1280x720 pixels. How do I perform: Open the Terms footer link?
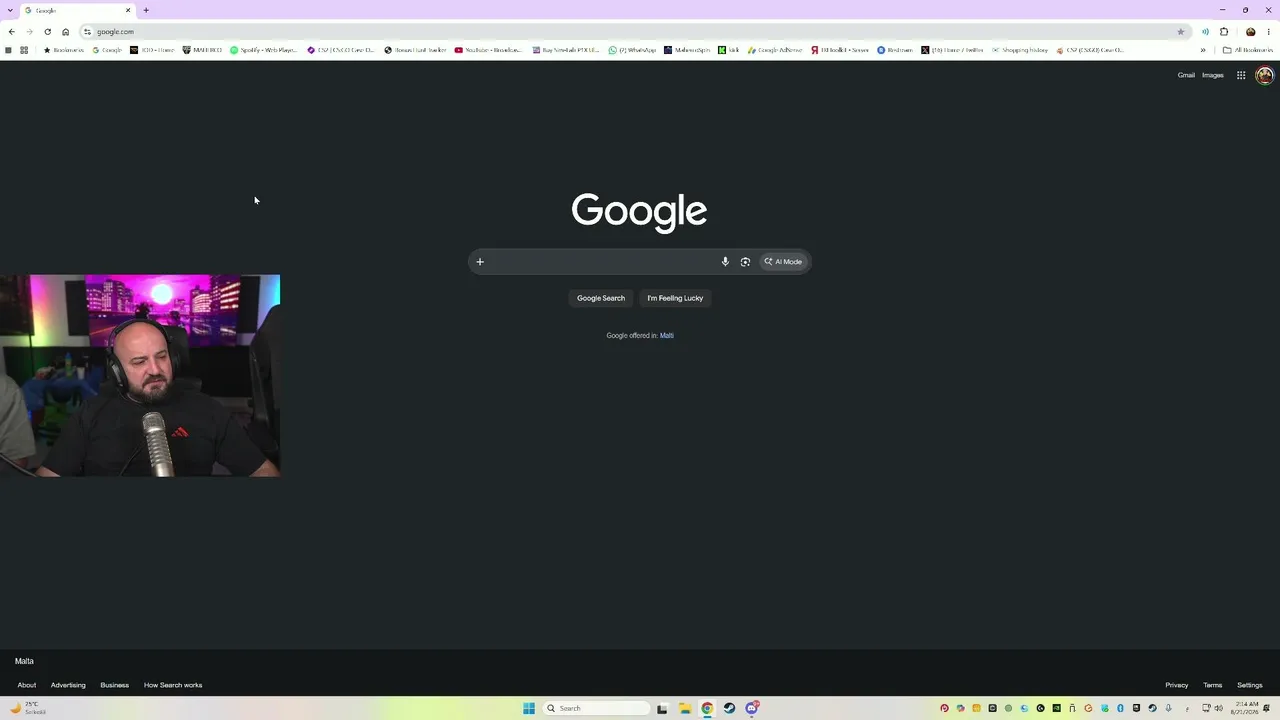tap(1213, 685)
